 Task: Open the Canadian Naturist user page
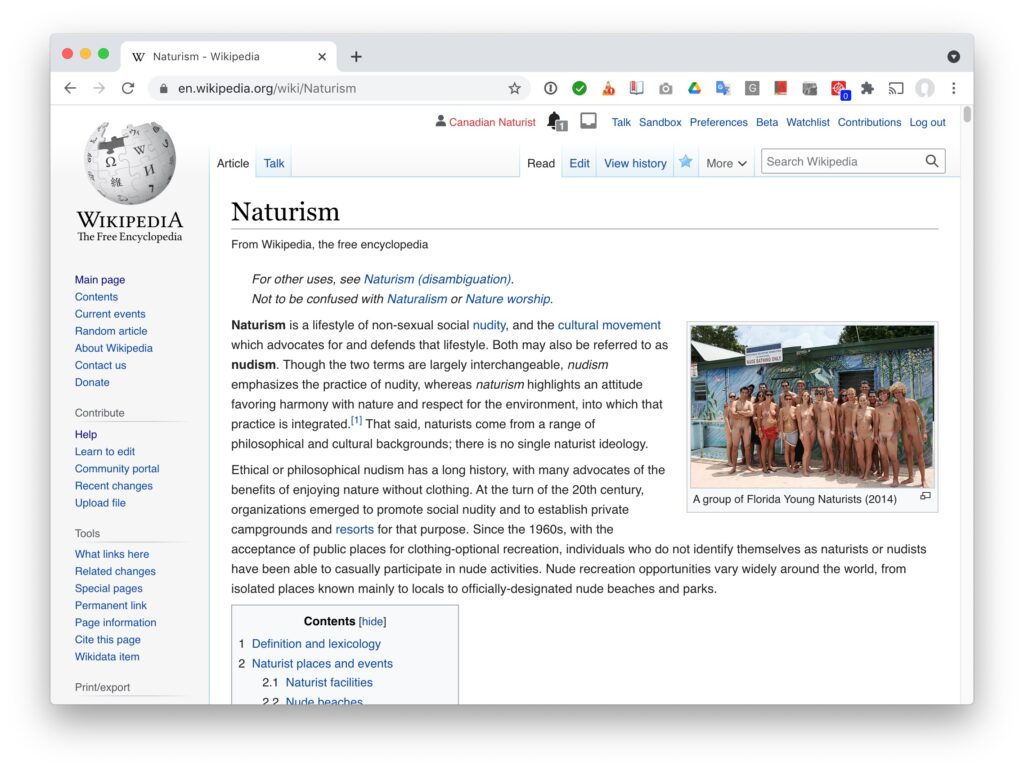pos(492,122)
